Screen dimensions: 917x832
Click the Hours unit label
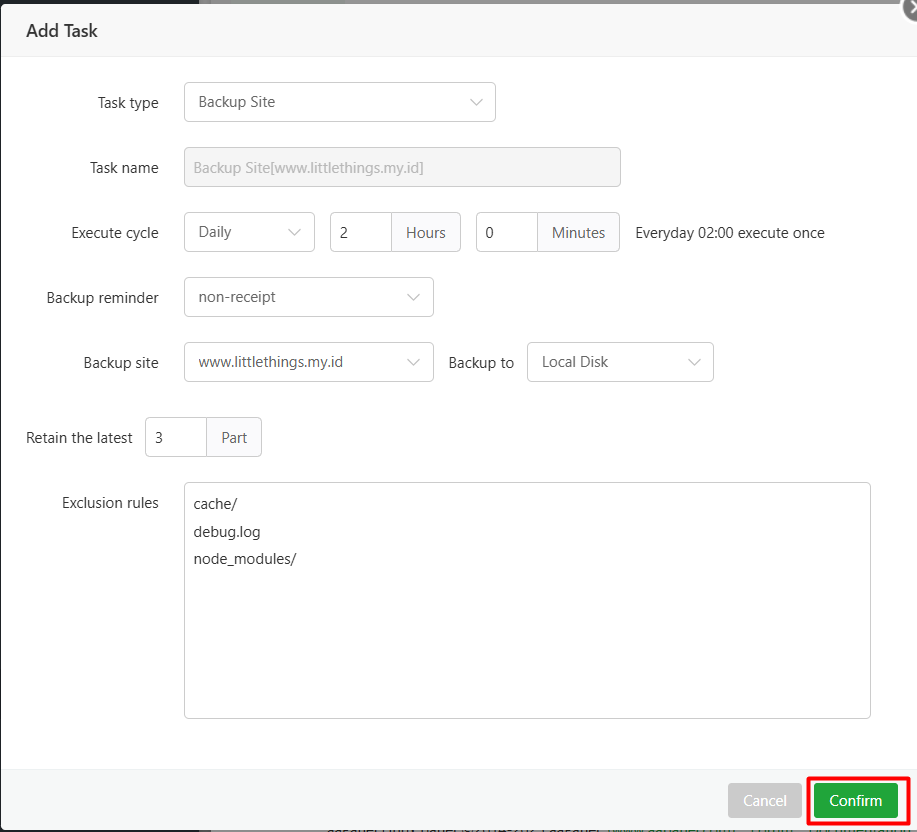426,232
